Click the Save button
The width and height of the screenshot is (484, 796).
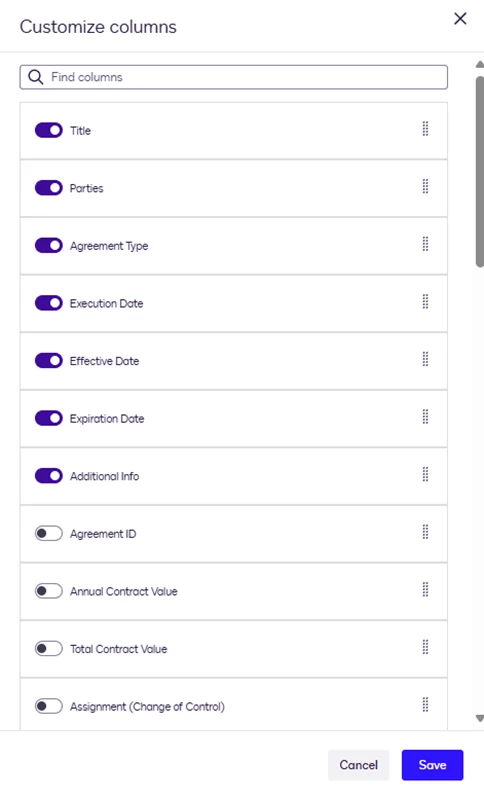coord(432,765)
